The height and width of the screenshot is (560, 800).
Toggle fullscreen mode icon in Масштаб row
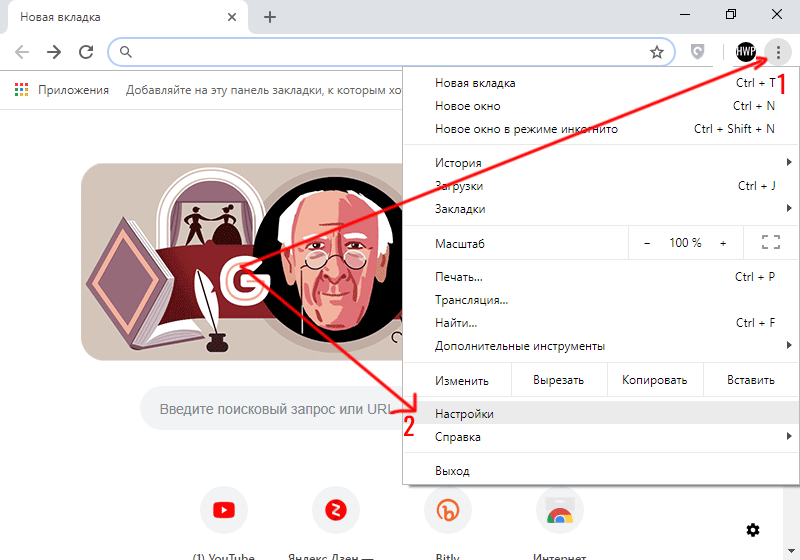[770, 242]
